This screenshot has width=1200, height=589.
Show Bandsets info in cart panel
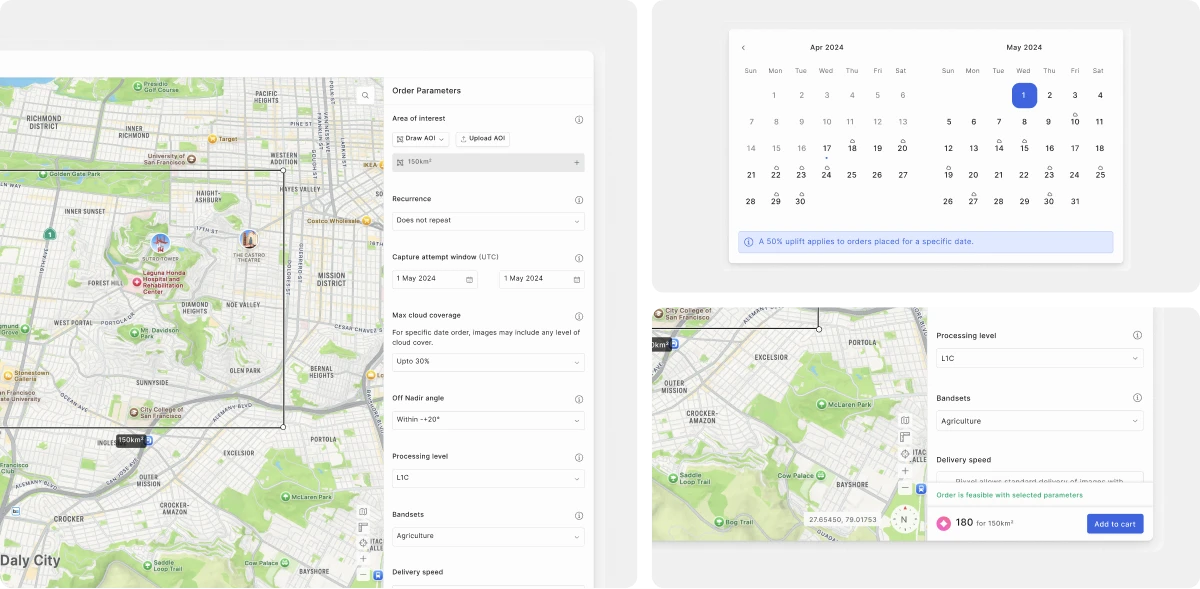[x=1137, y=398]
